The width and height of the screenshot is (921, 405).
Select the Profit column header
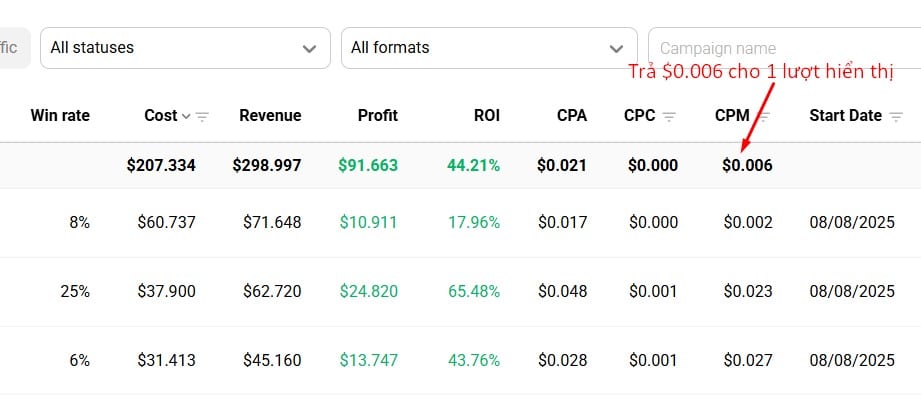(377, 116)
